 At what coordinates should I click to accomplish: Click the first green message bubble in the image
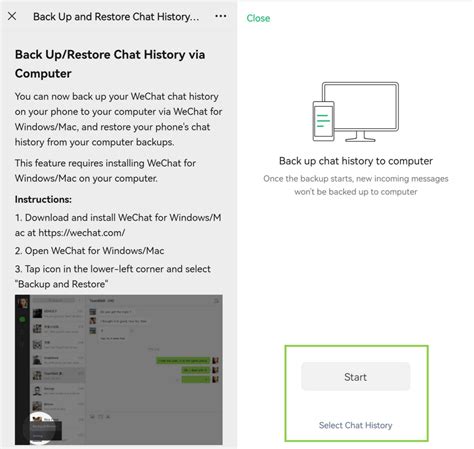coord(183,360)
